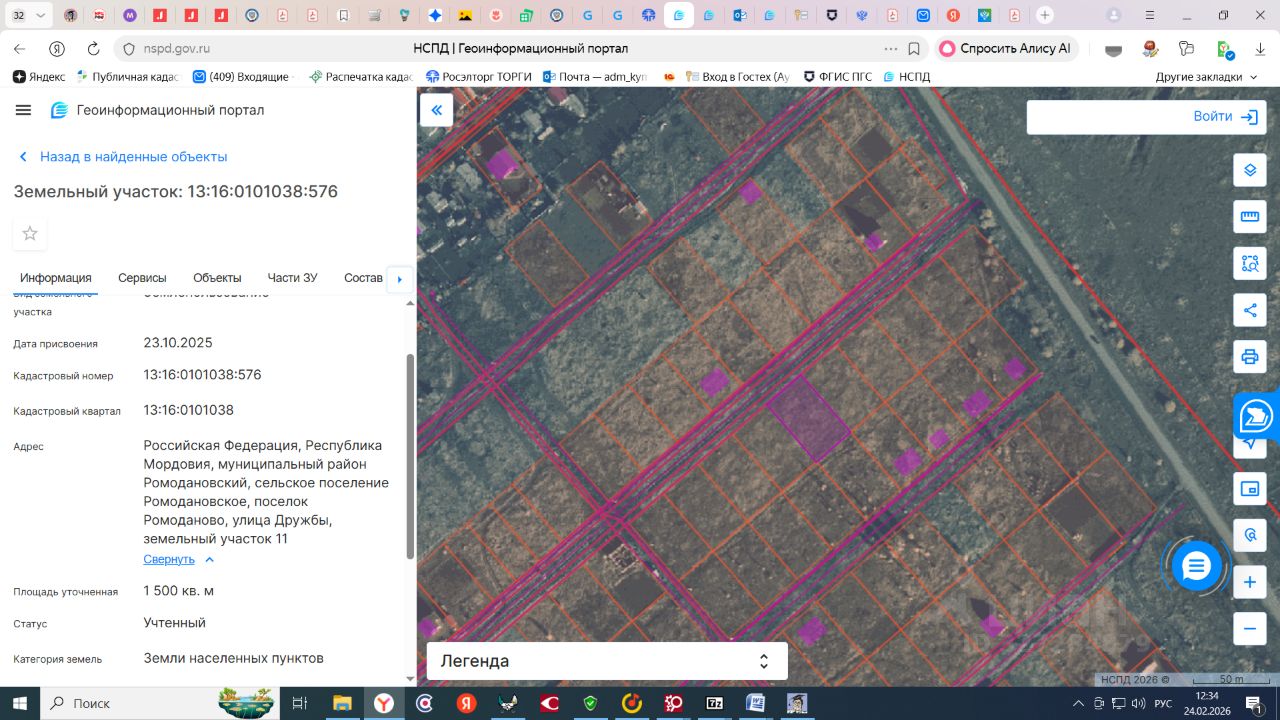Screen dimensions: 1280x720
Task: Add land parcel to favorites star
Action: point(30,234)
